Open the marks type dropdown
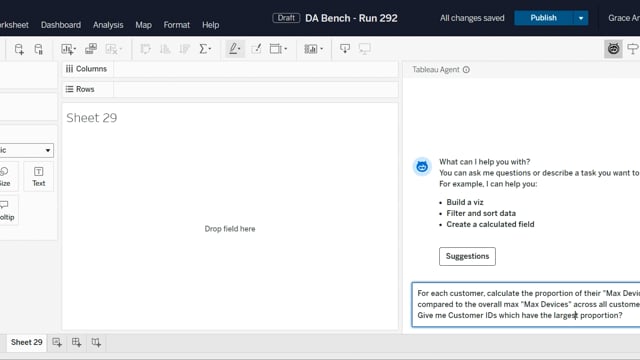Screen dimensions: 640x360 [25, 150]
